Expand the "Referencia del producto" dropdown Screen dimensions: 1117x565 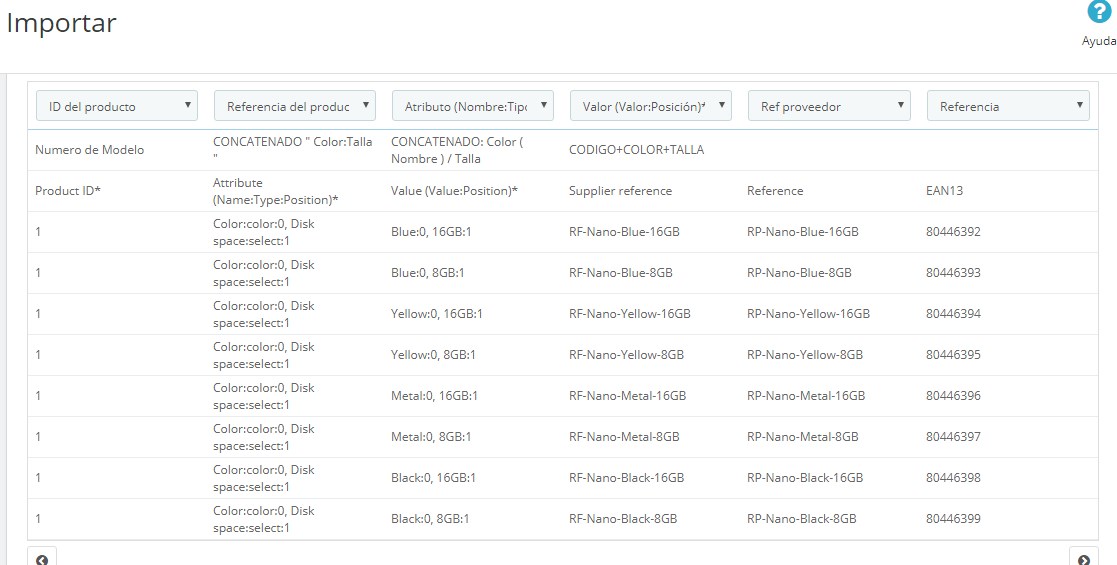click(295, 106)
